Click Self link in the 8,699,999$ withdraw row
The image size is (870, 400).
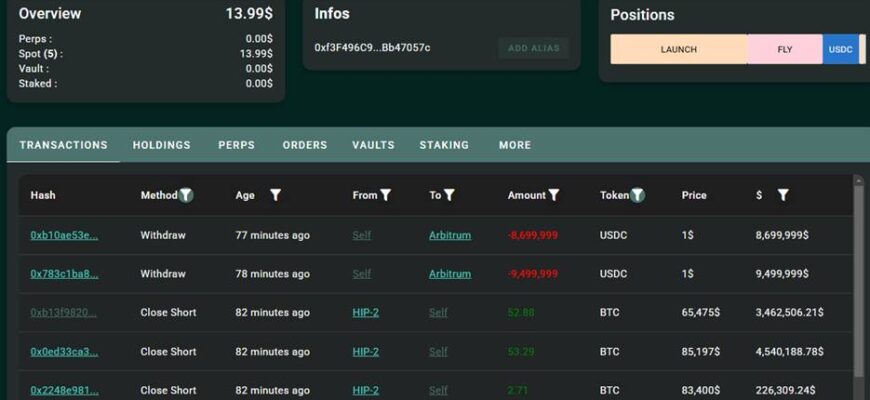coord(362,235)
